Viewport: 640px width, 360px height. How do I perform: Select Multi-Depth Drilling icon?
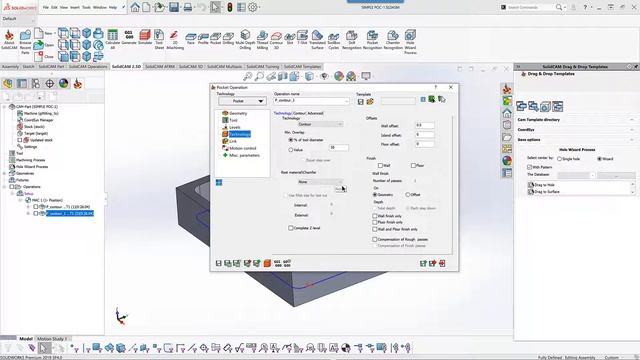point(245,39)
